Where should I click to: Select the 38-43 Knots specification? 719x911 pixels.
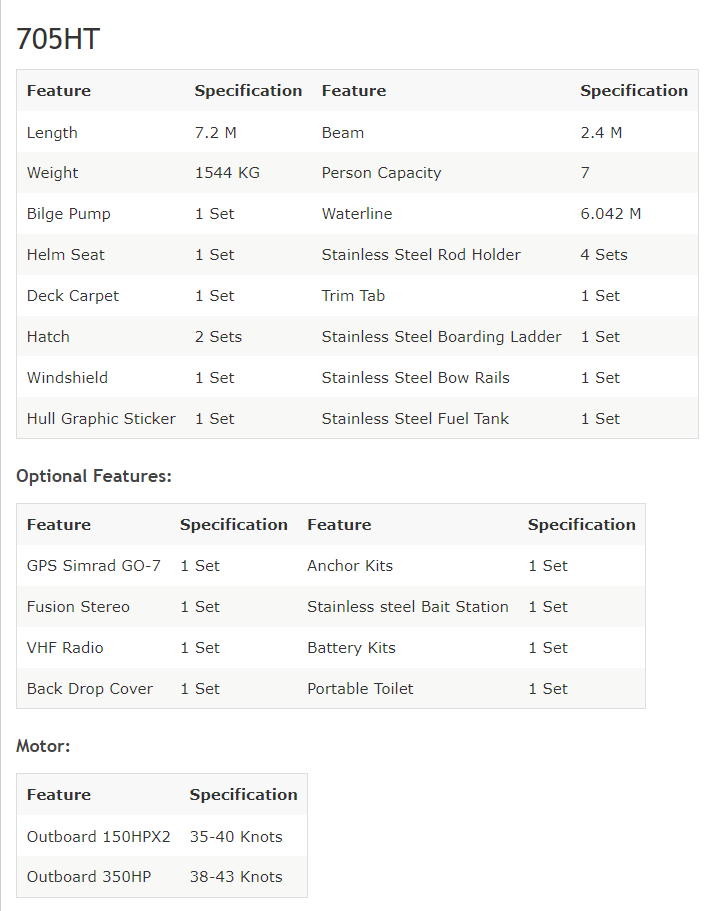(236, 877)
